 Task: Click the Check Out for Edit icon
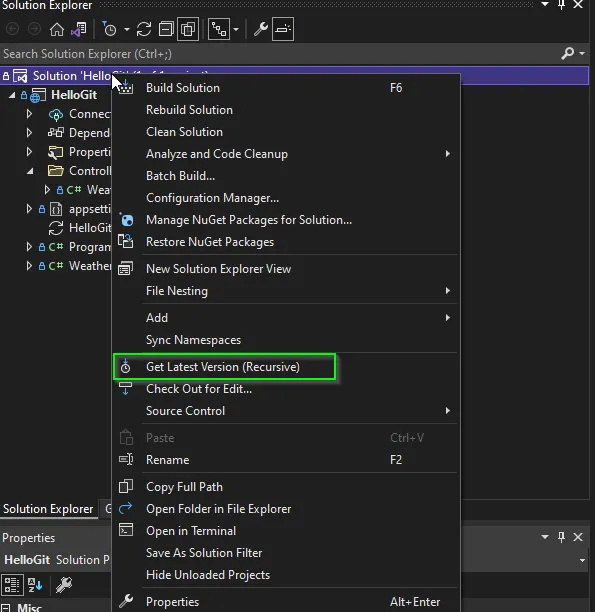pos(125,388)
